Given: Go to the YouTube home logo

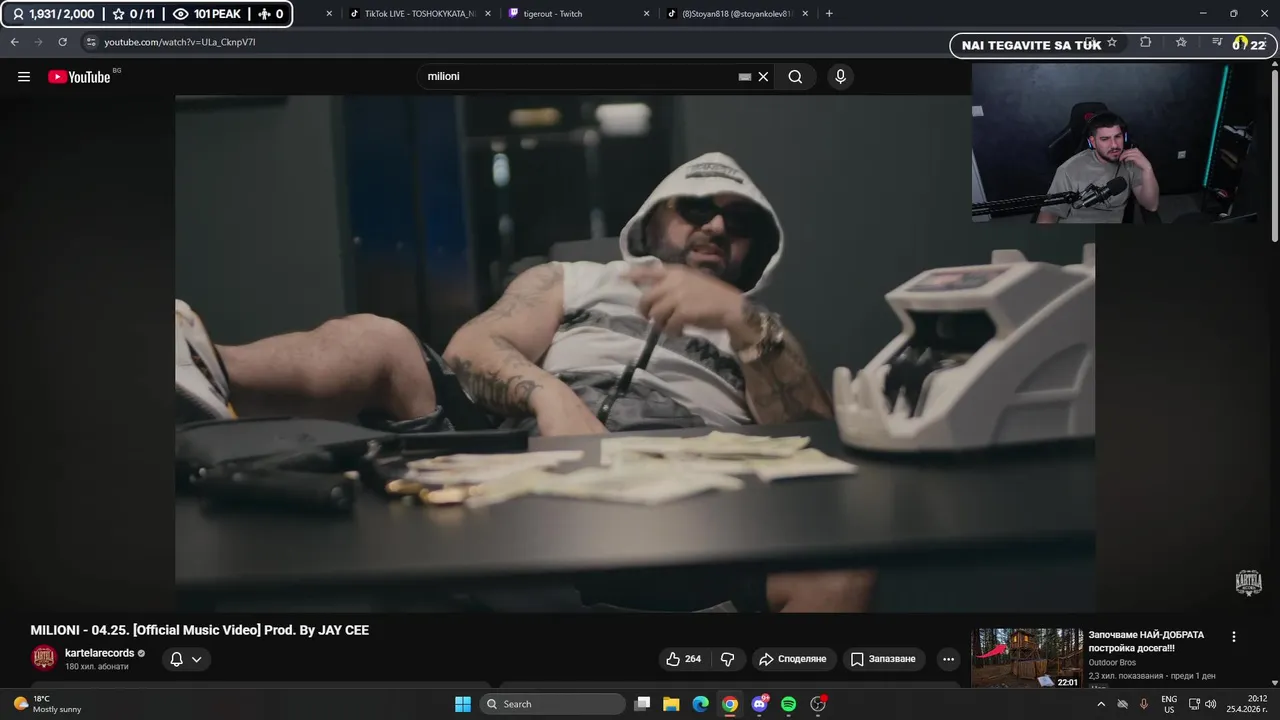Looking at the screenshot, I should [x=79, y=77].
